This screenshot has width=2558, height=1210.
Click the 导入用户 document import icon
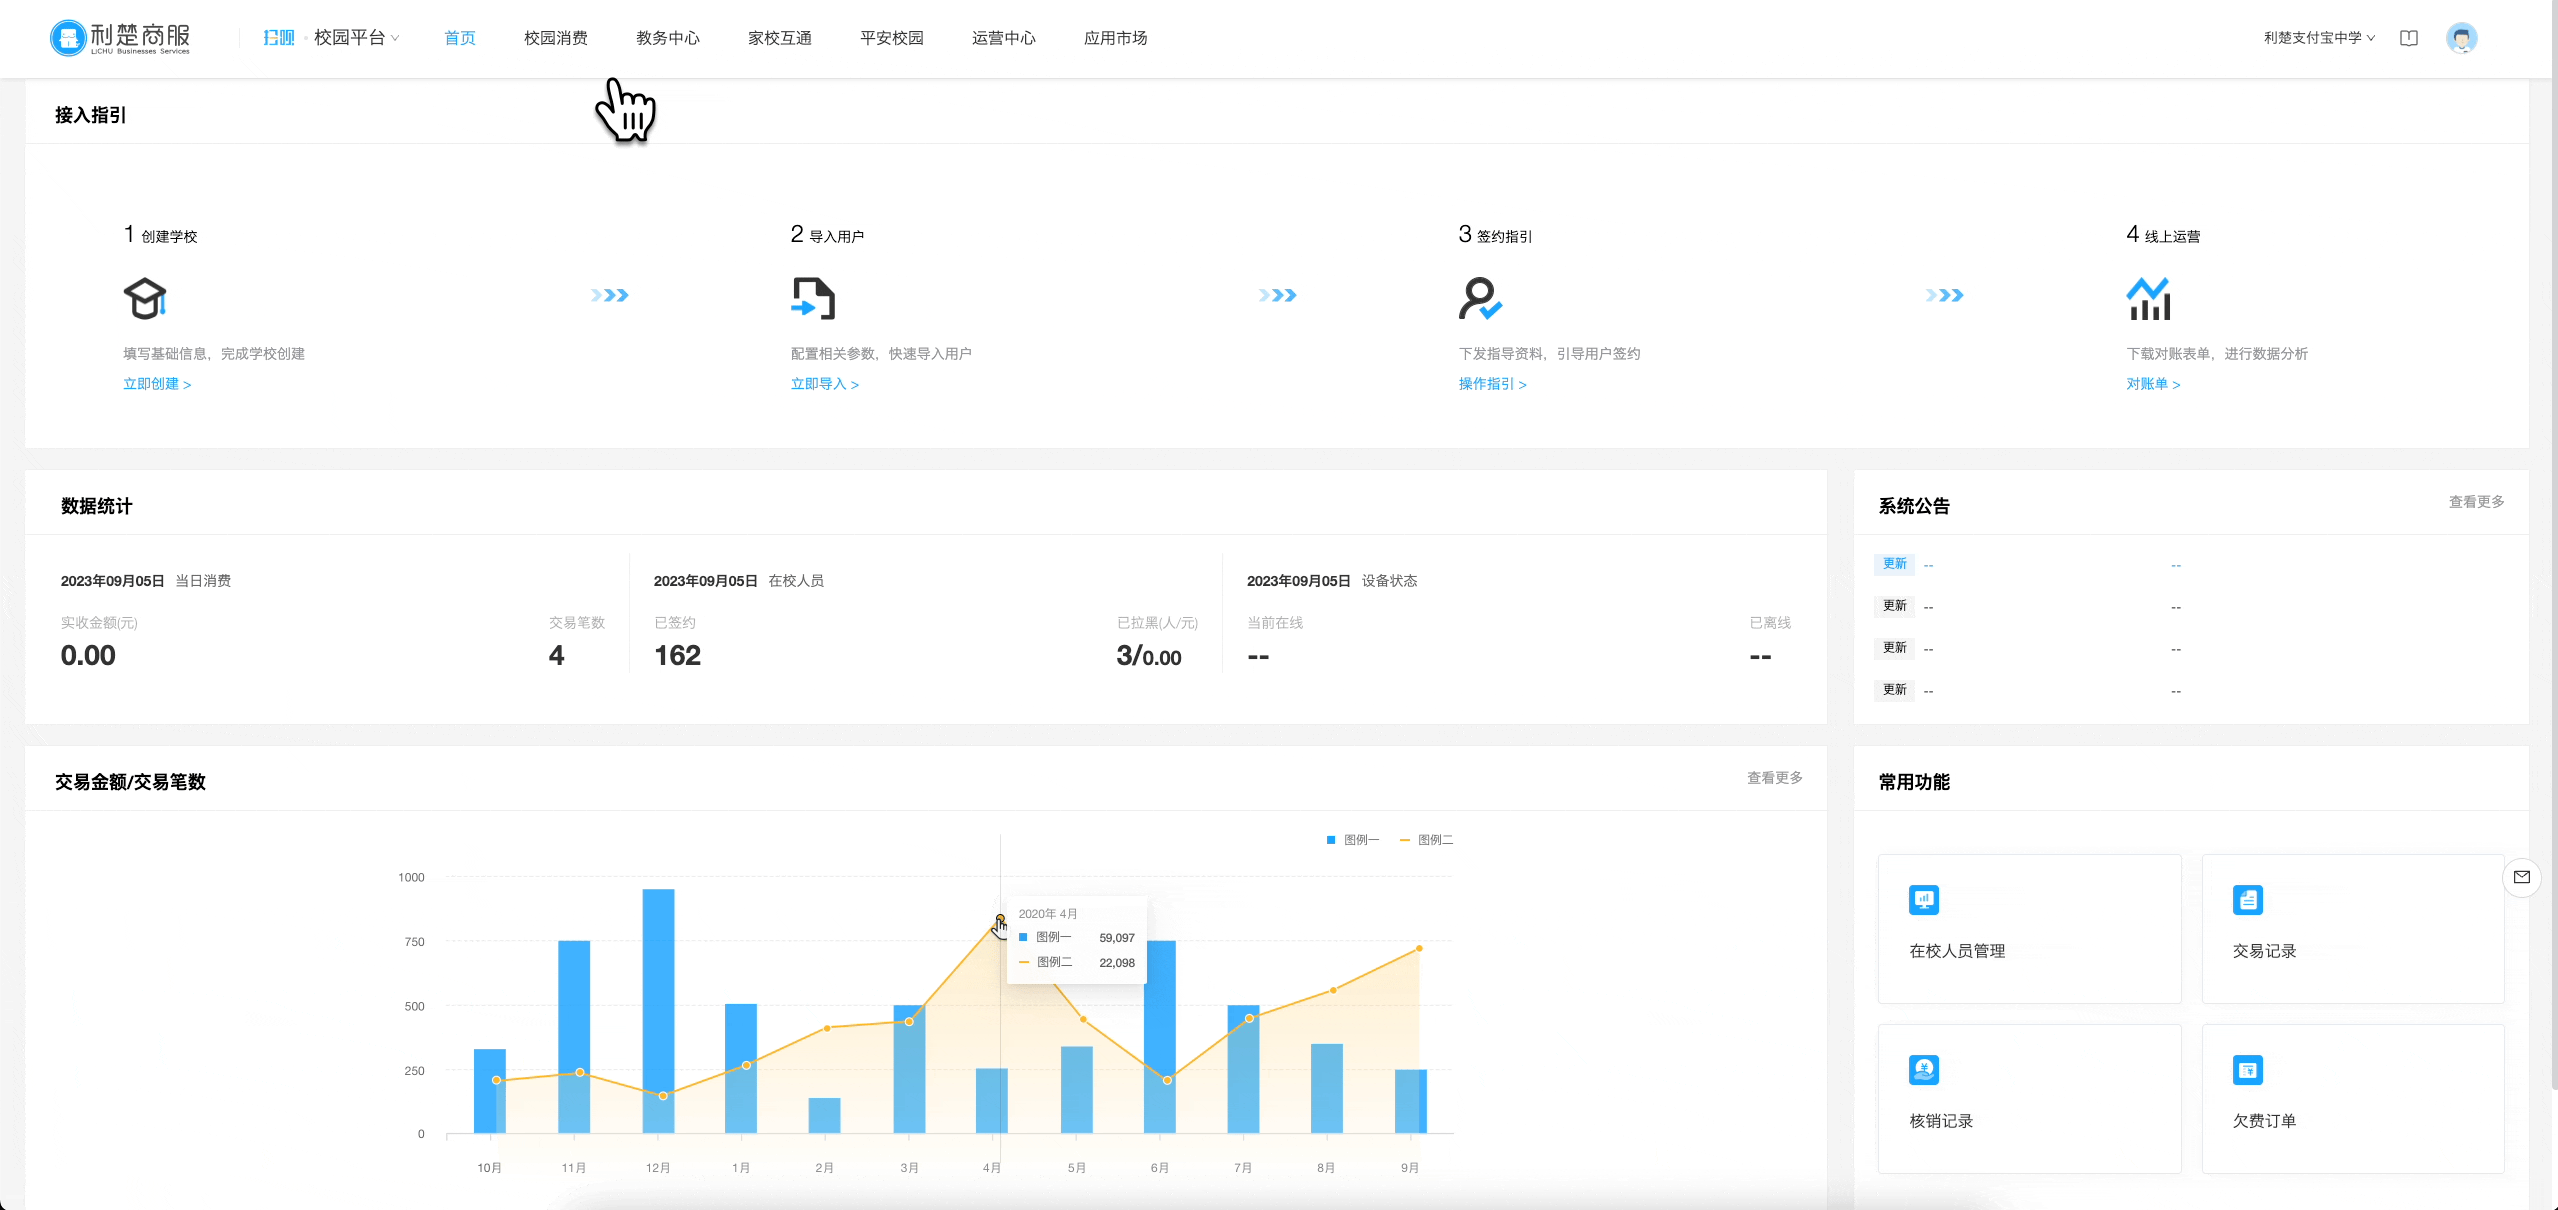pyautogui.click(x=813, y=298)
